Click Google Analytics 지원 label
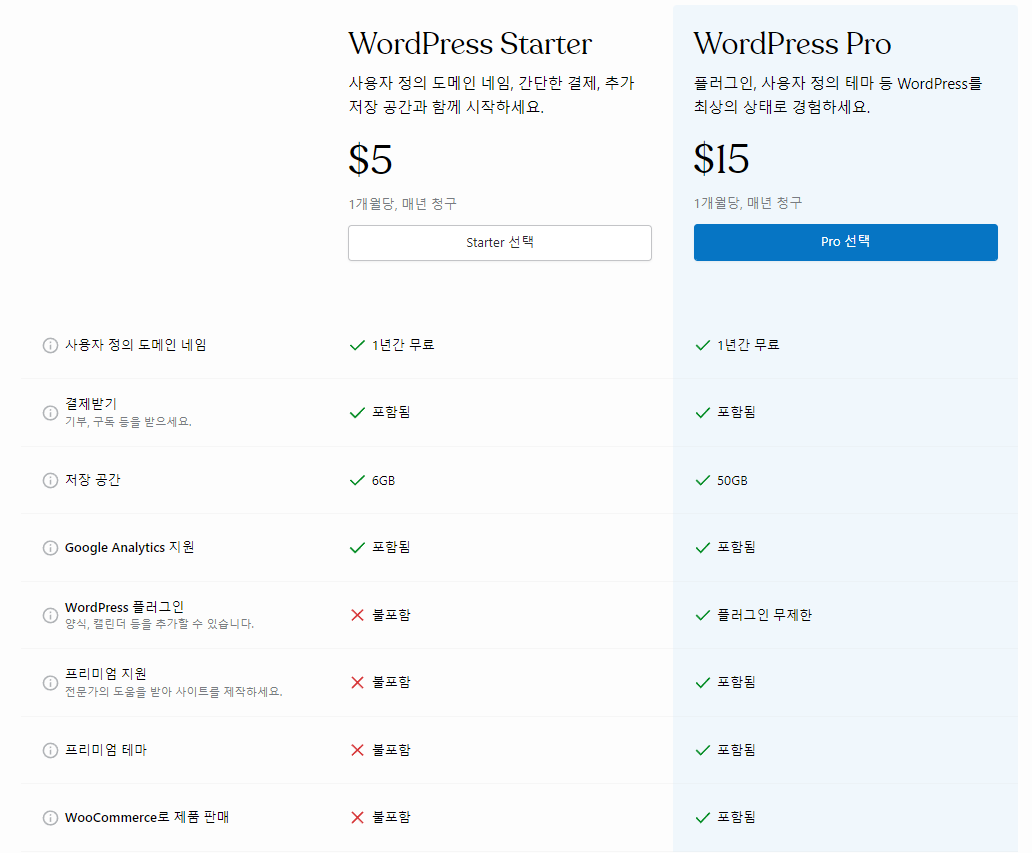This screenshot has width=1032, height=853. (130, 548)
